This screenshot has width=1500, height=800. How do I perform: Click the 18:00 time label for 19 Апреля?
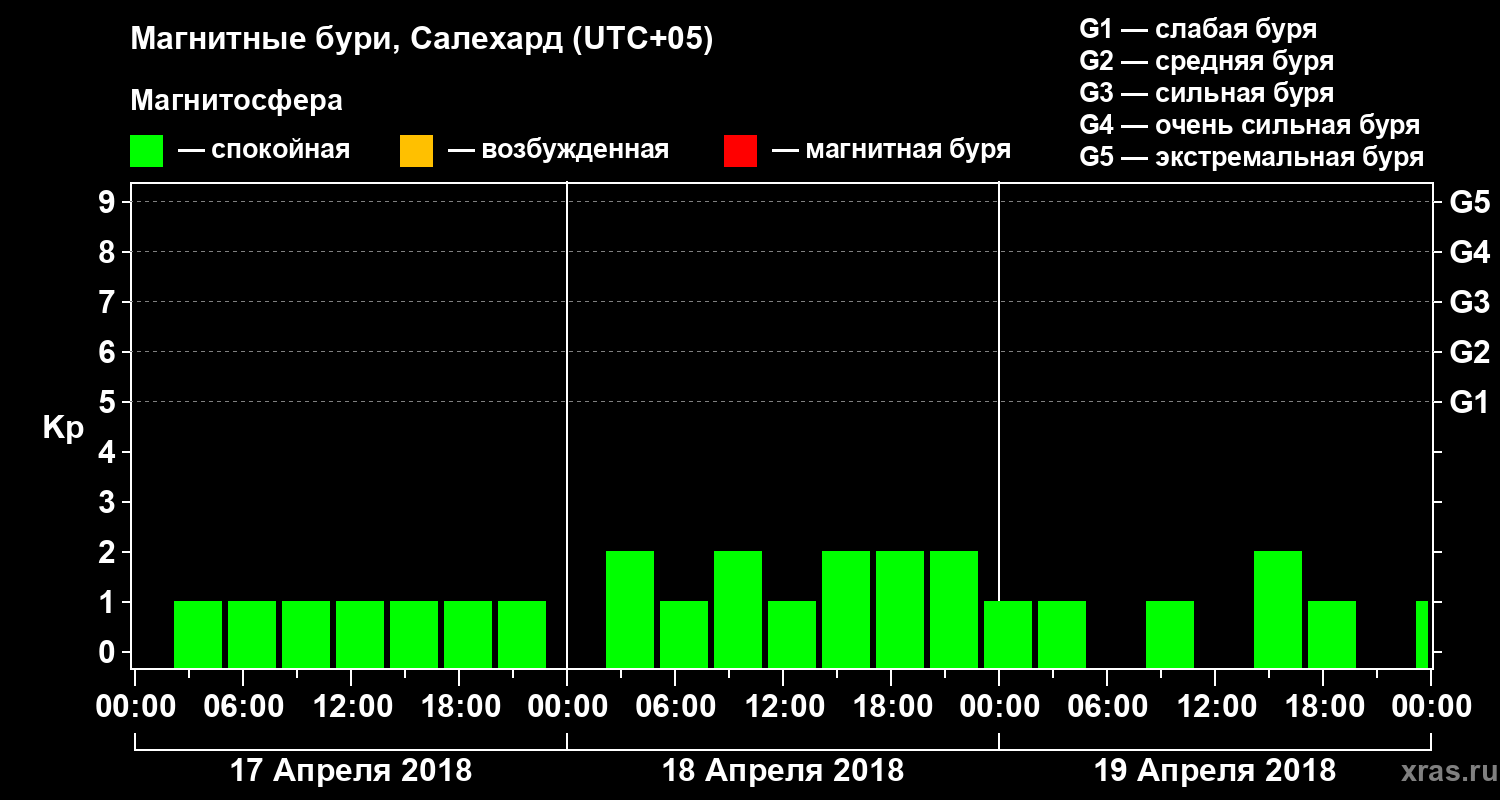[1323, 707]
